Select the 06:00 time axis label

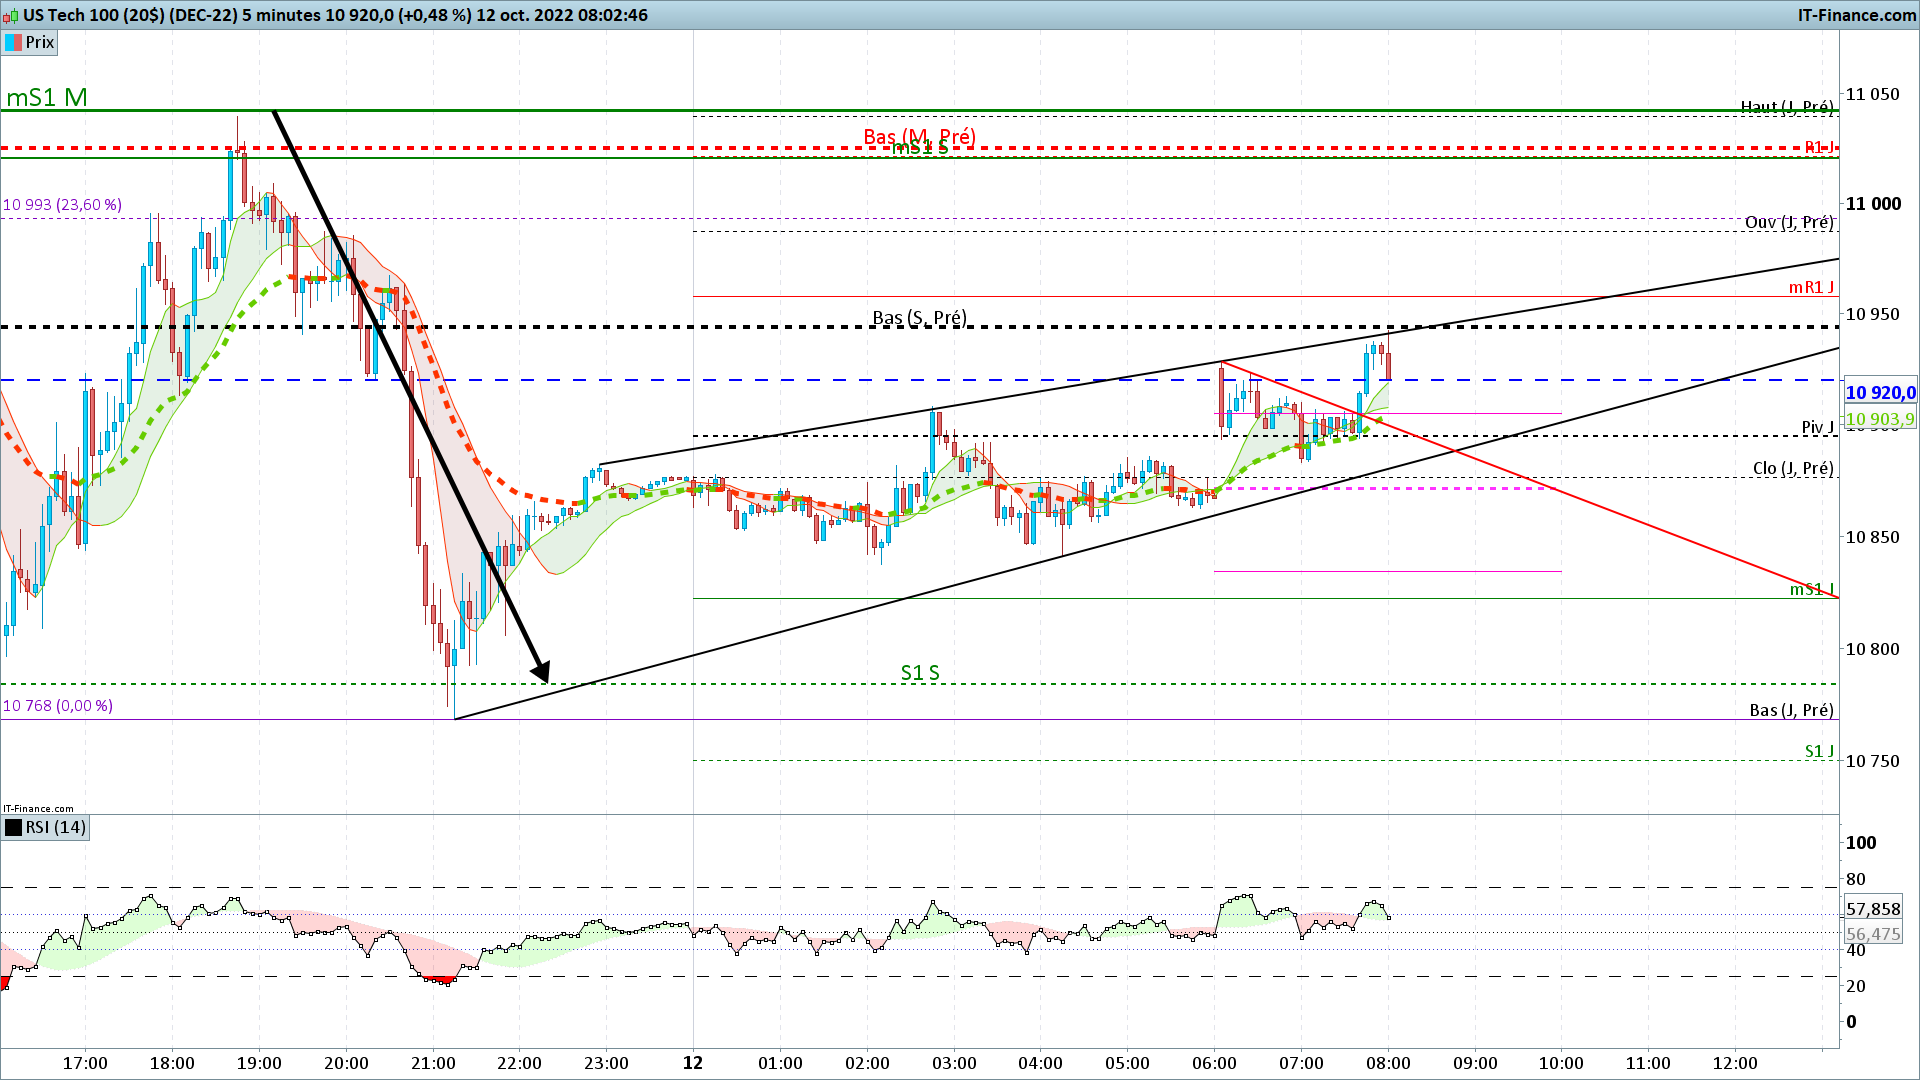pos(1214,1063)
